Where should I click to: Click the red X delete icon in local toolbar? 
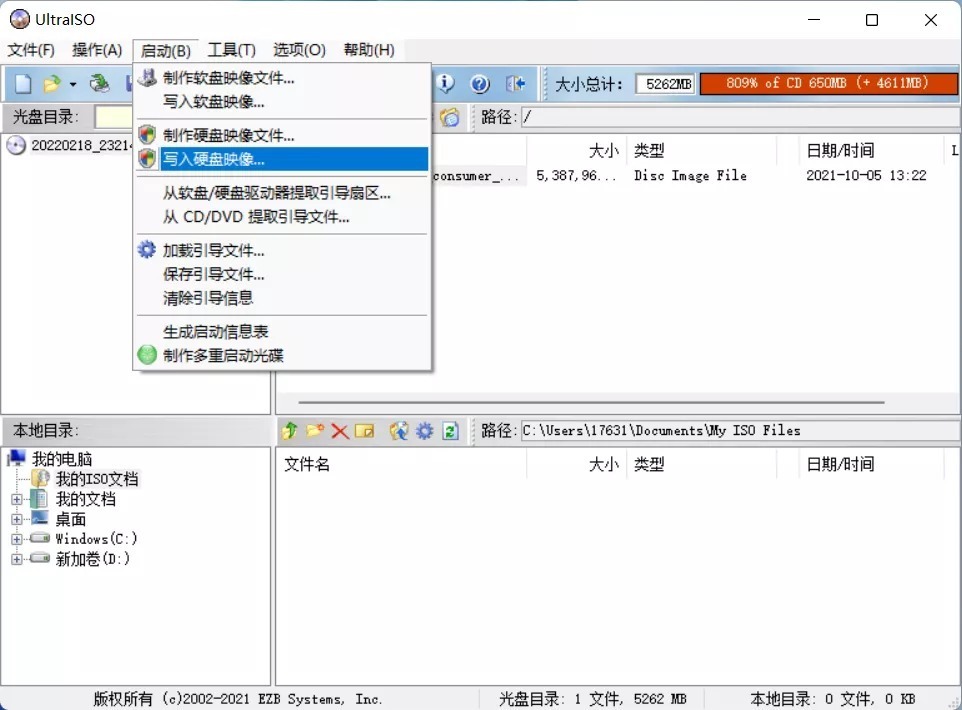(340, 431)
